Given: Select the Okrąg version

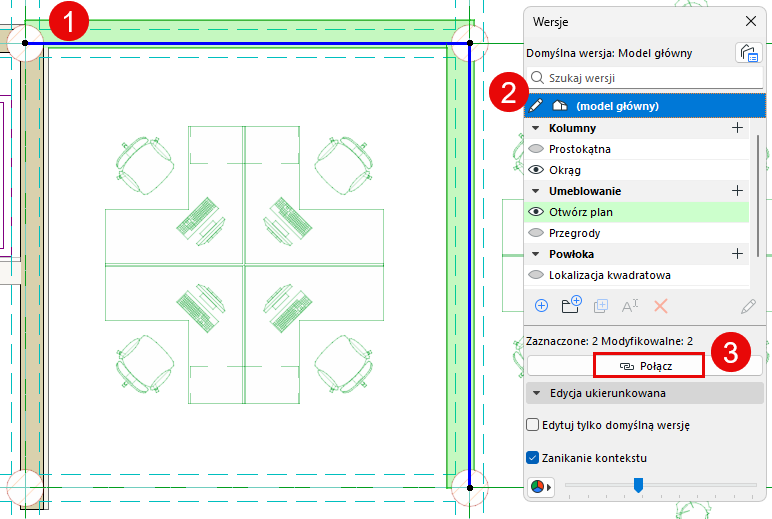Looking at the screenshot, I should coord(565,170).
